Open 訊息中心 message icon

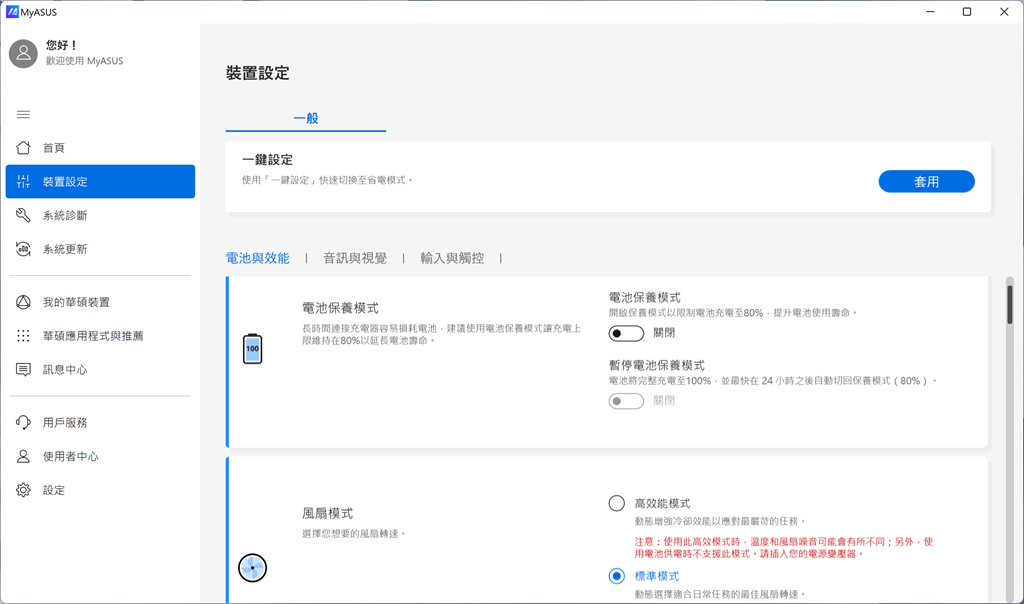24,370
